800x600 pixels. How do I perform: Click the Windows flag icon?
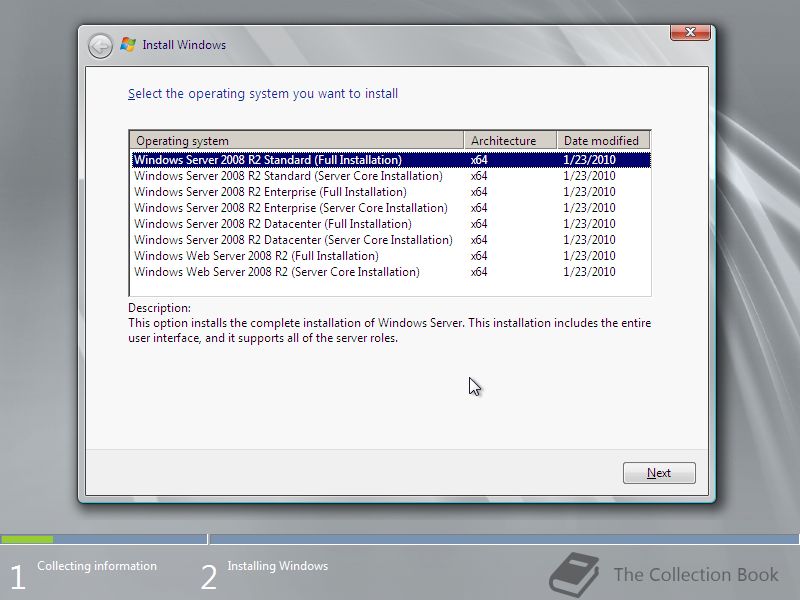[128, 45]
